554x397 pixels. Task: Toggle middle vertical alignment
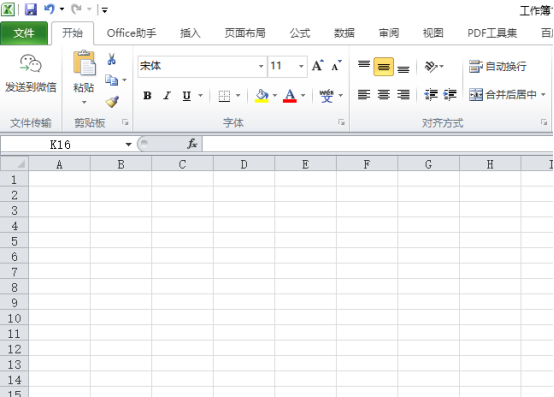tap(383, 66)
